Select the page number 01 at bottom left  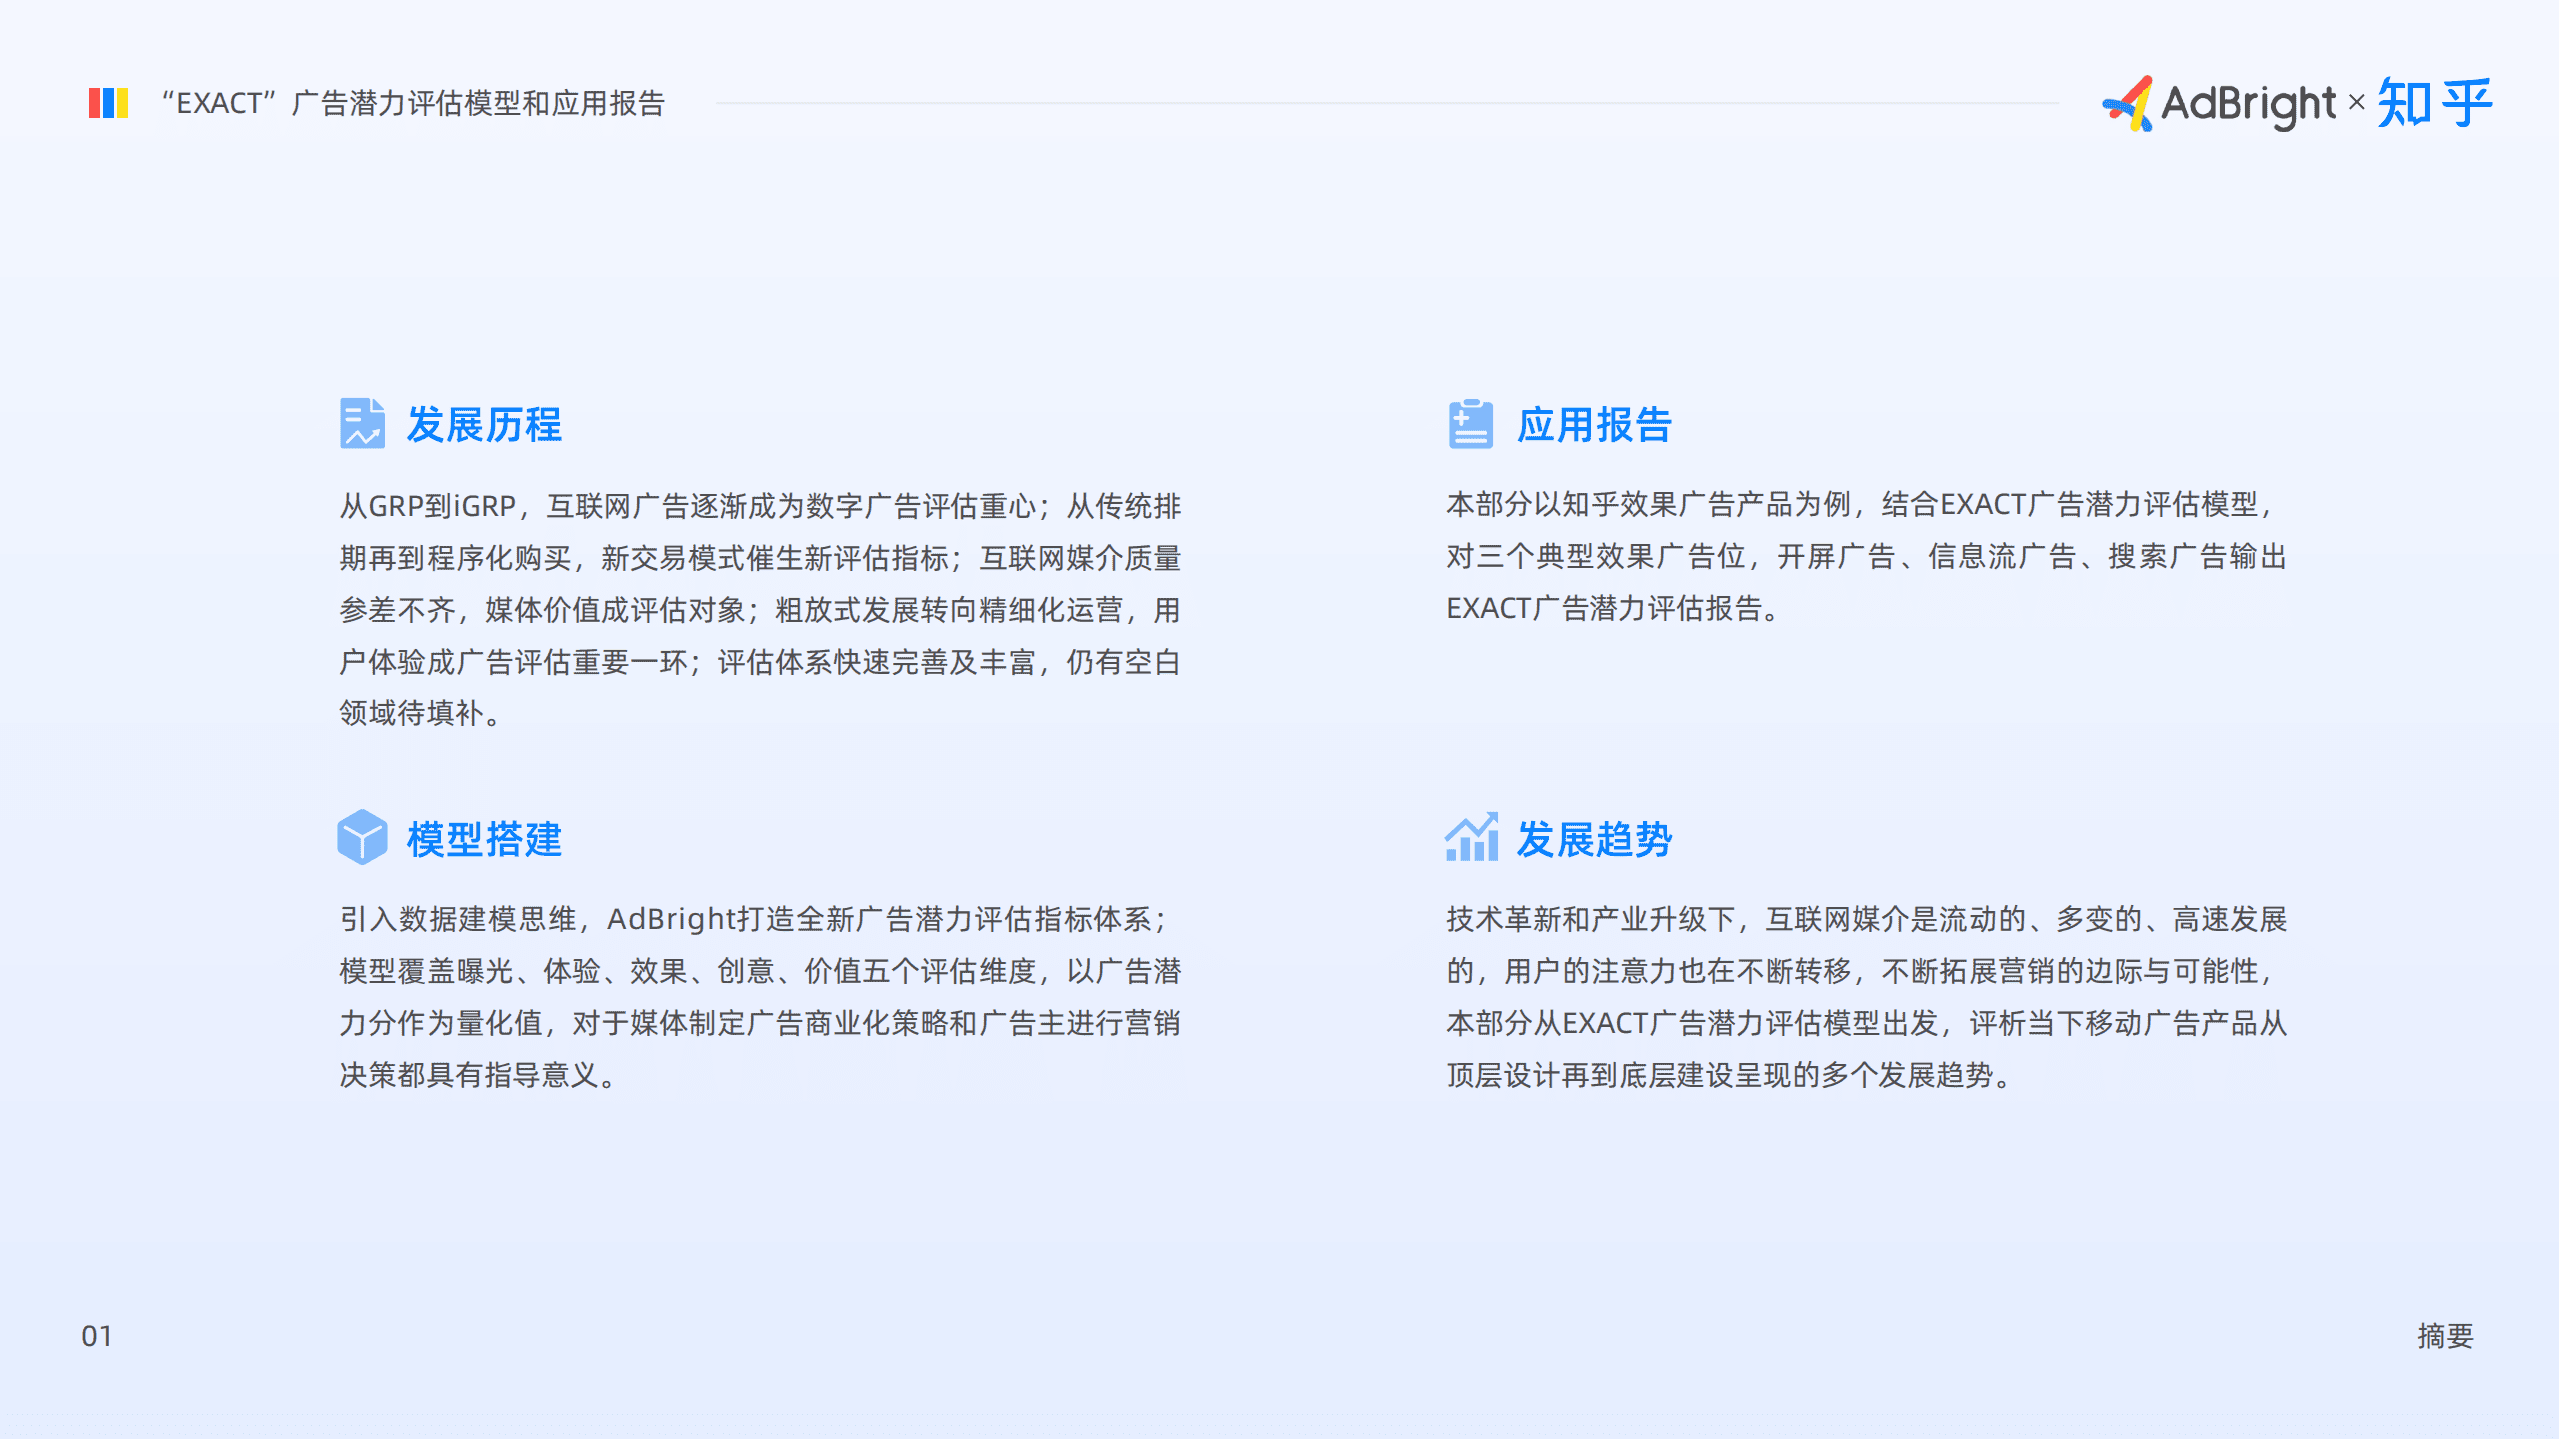[97, 1336]
